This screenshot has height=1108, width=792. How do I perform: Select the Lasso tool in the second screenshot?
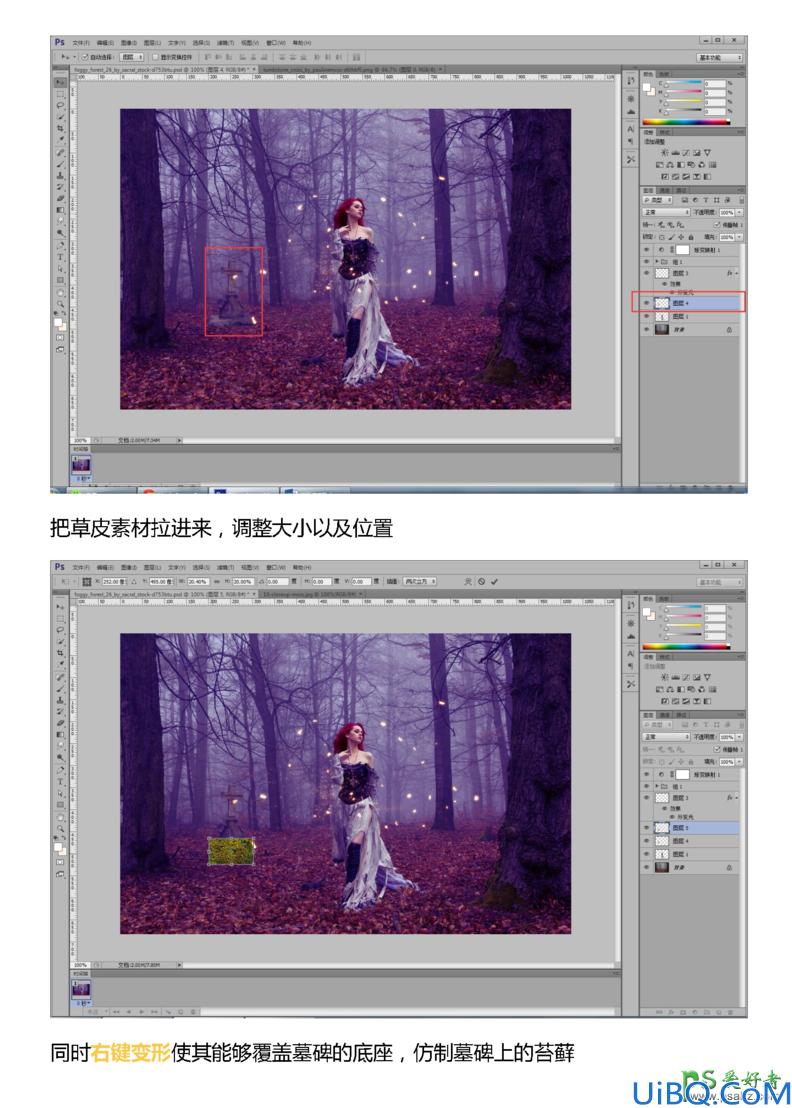(60, 630)
